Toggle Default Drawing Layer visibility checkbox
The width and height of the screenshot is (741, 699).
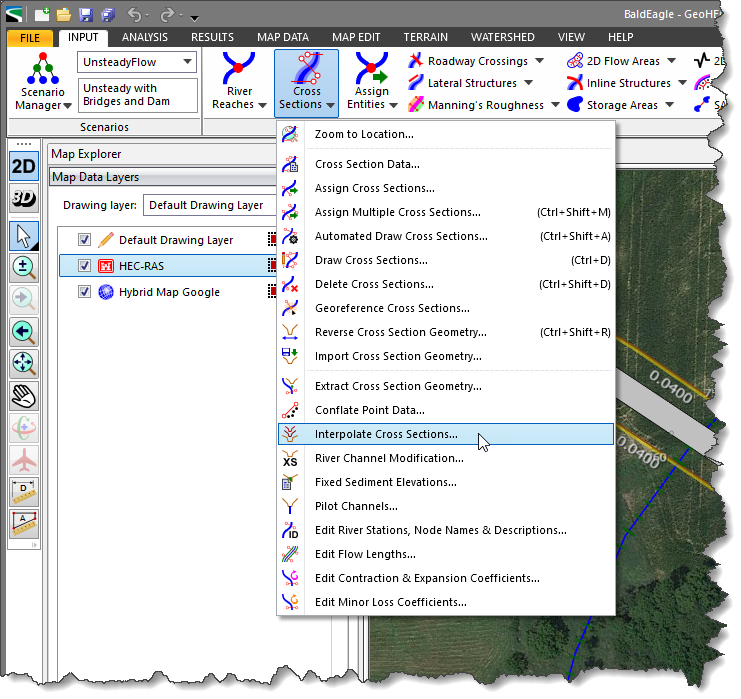click(x=85, y=240)
